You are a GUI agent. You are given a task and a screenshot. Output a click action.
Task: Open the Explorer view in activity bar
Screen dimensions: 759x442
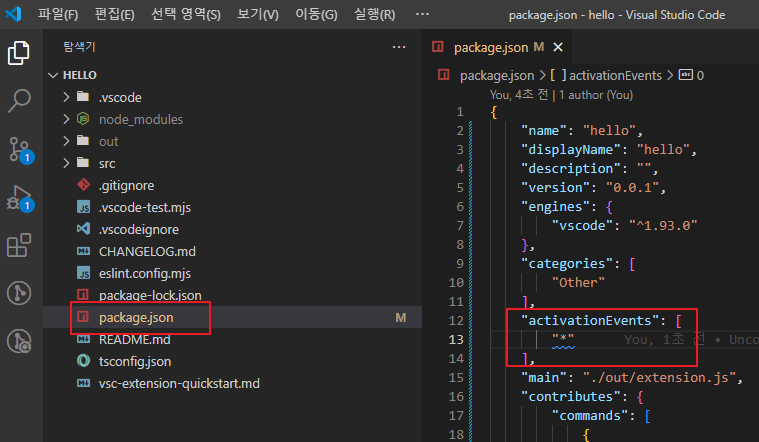pyautogui.click(x=19, y=53)
